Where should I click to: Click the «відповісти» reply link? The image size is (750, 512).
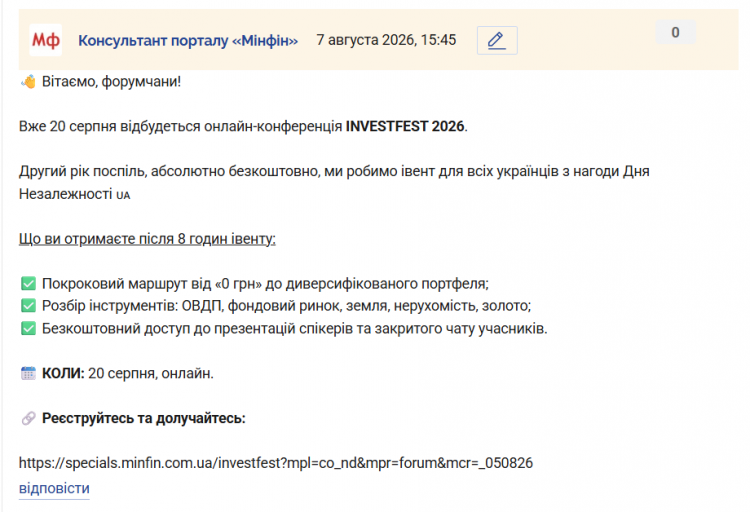54,488
